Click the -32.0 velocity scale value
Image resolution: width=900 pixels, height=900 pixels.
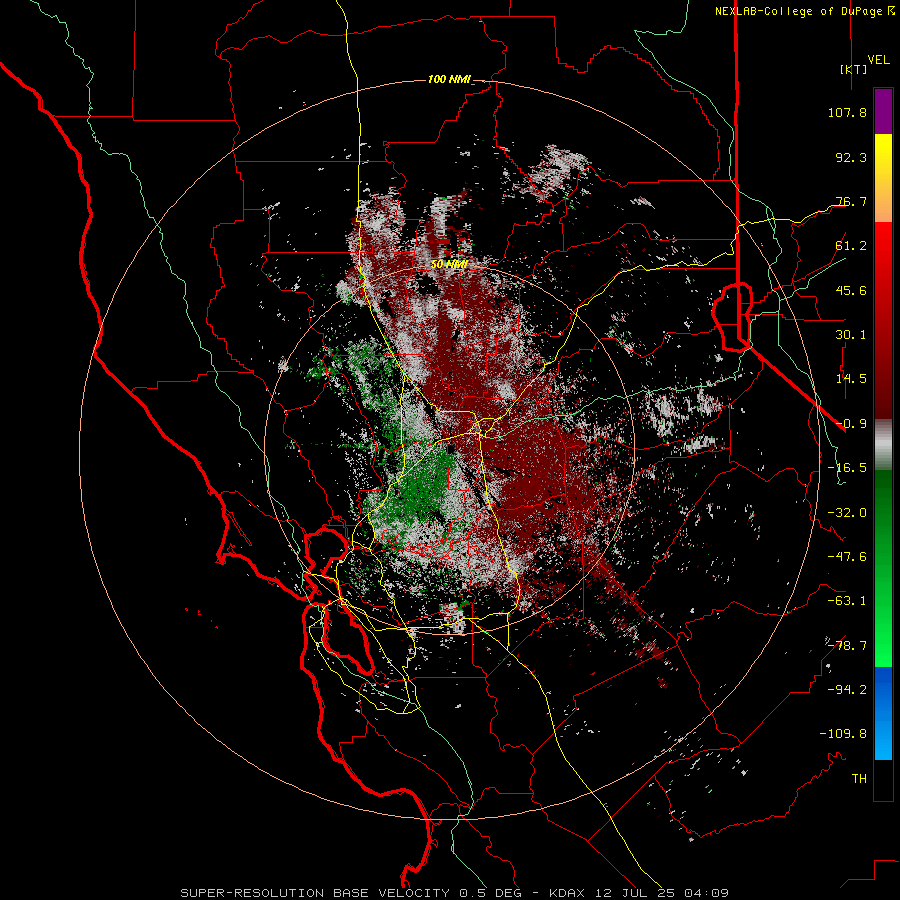[x=847, y=513]
